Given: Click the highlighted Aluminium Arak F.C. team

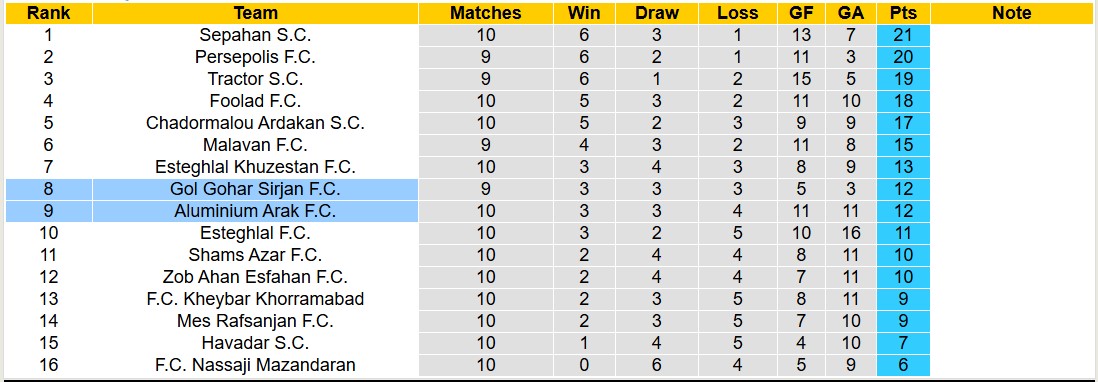Looking at the screenshot, I should [x=256, y=211].
